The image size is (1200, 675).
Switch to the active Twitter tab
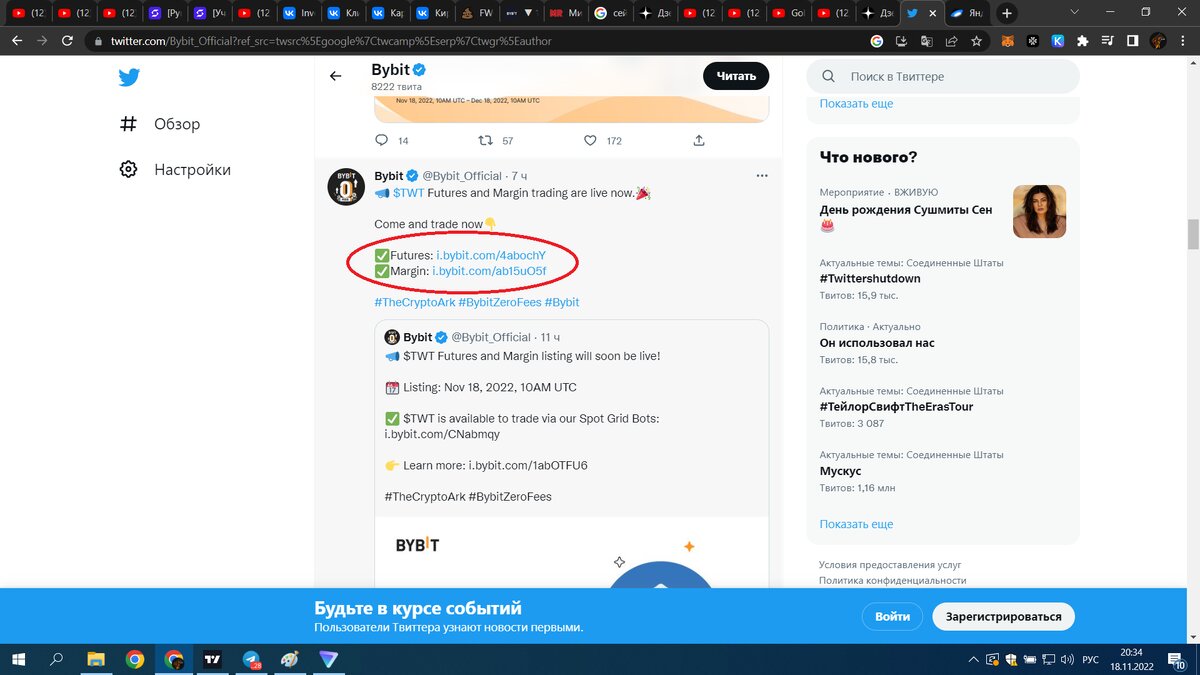(920, 14)
